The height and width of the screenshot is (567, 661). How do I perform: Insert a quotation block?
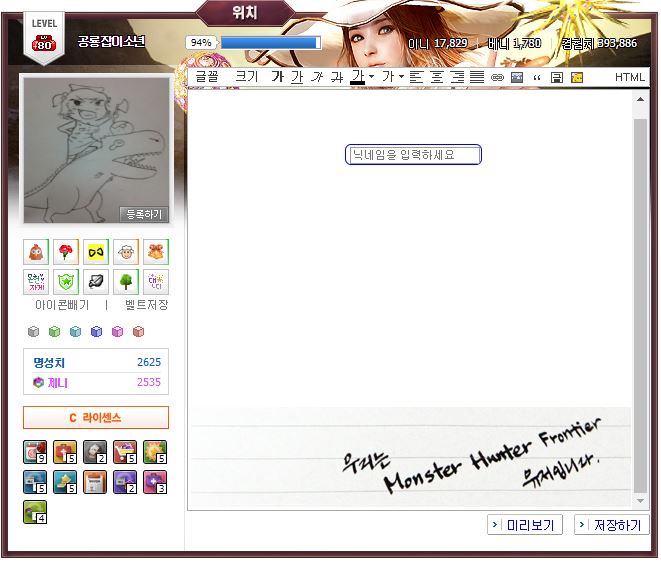537,78
